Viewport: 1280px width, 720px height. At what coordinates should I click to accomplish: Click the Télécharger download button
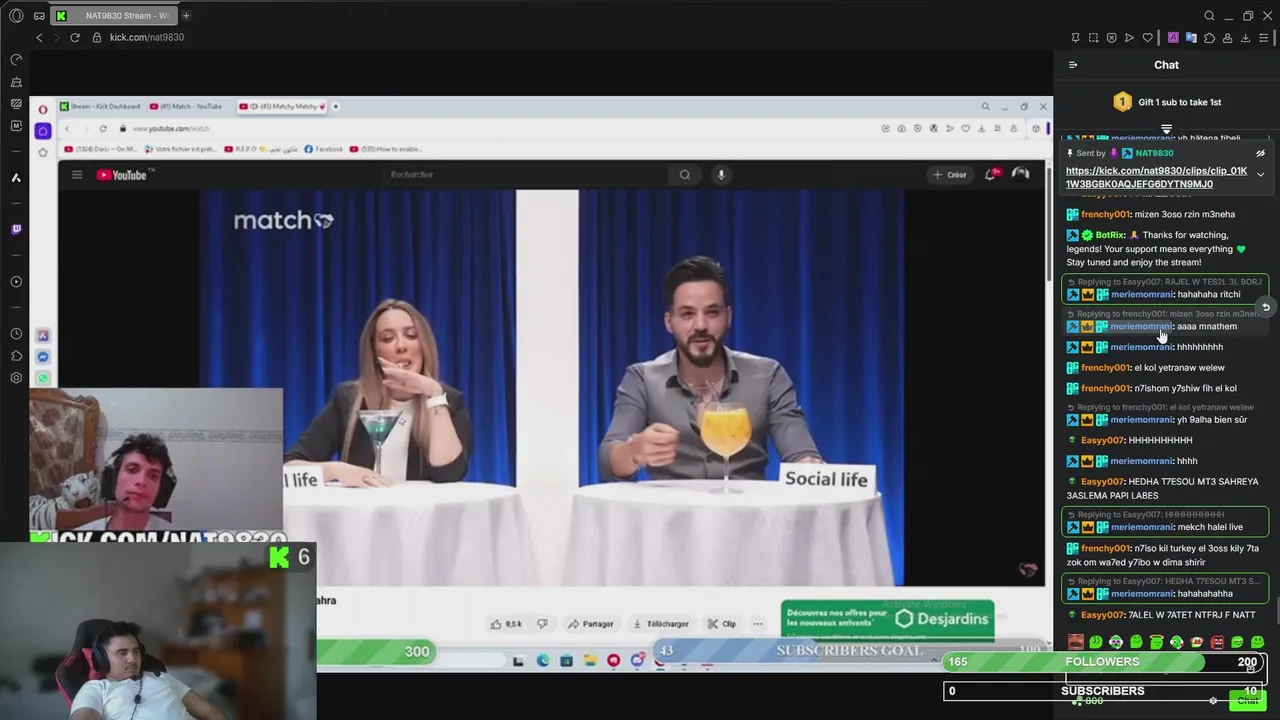pyautogui.click(x=659, y=624)
